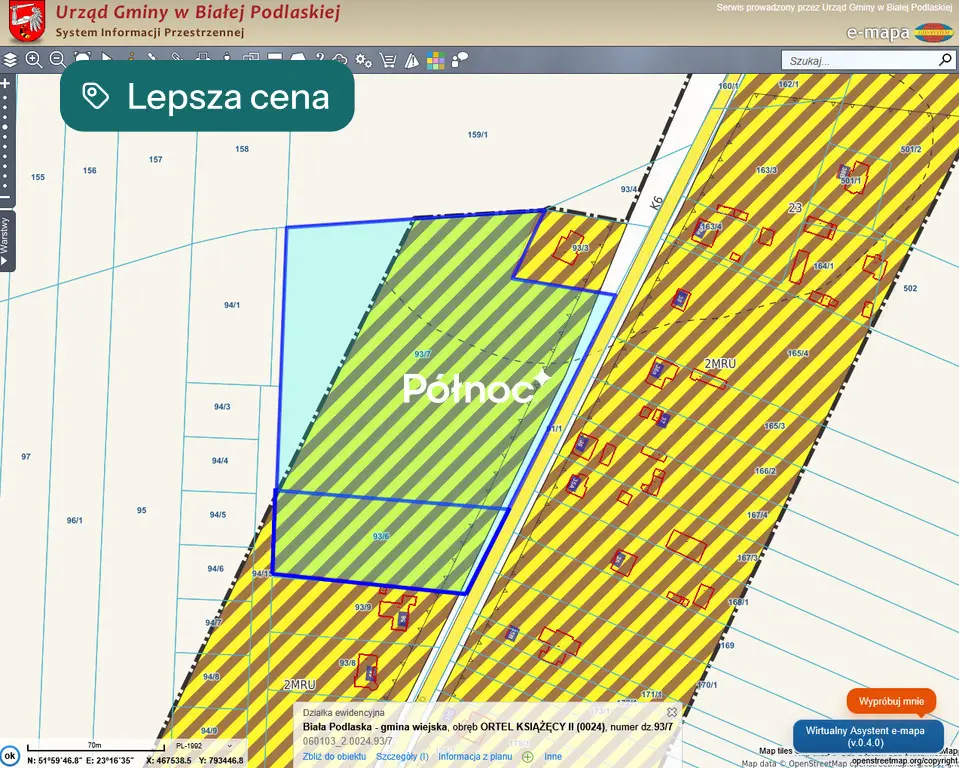This screenshot has width=959, height=768.
Task: Click the plus at top of zoom slider
Action: pyautogui.click(x=6, y=83)
